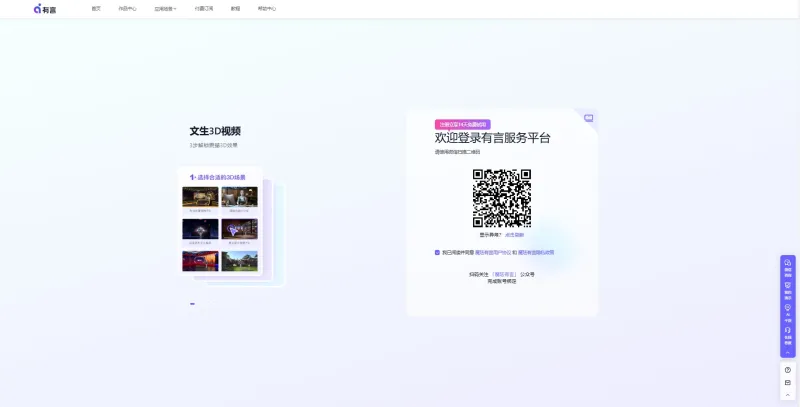This screenshot has height=407, width=800.
Task: Open the 付费订阅 nav item
Action: (204, 9)
